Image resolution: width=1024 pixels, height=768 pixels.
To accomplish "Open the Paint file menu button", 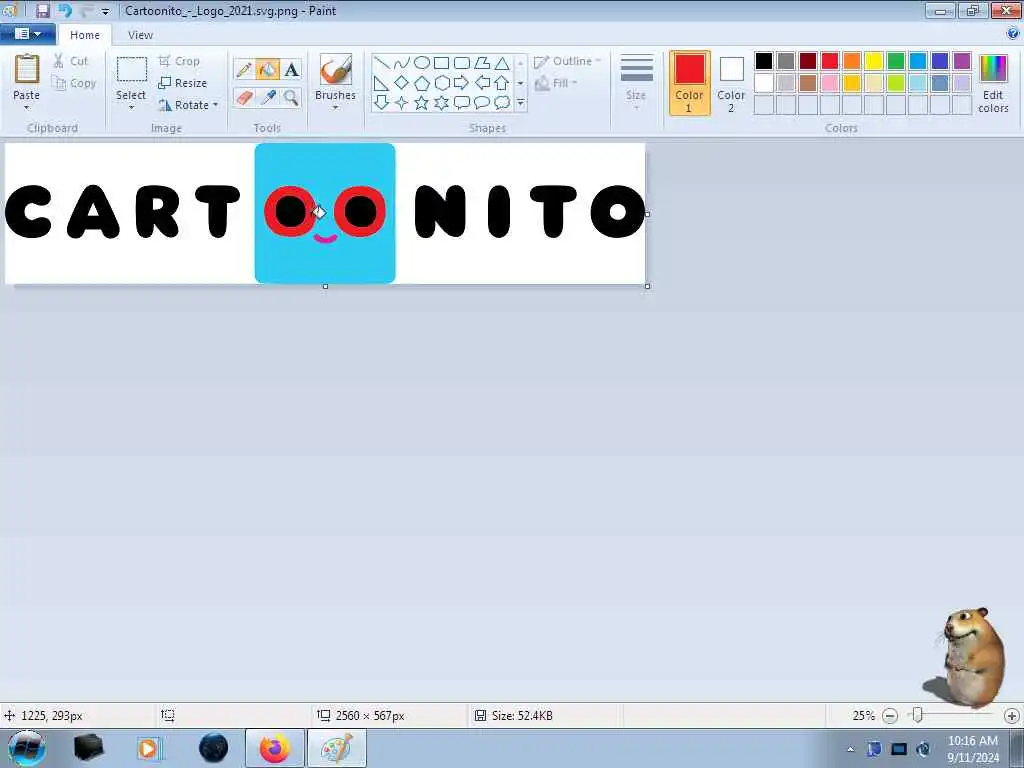I will 27,34.
